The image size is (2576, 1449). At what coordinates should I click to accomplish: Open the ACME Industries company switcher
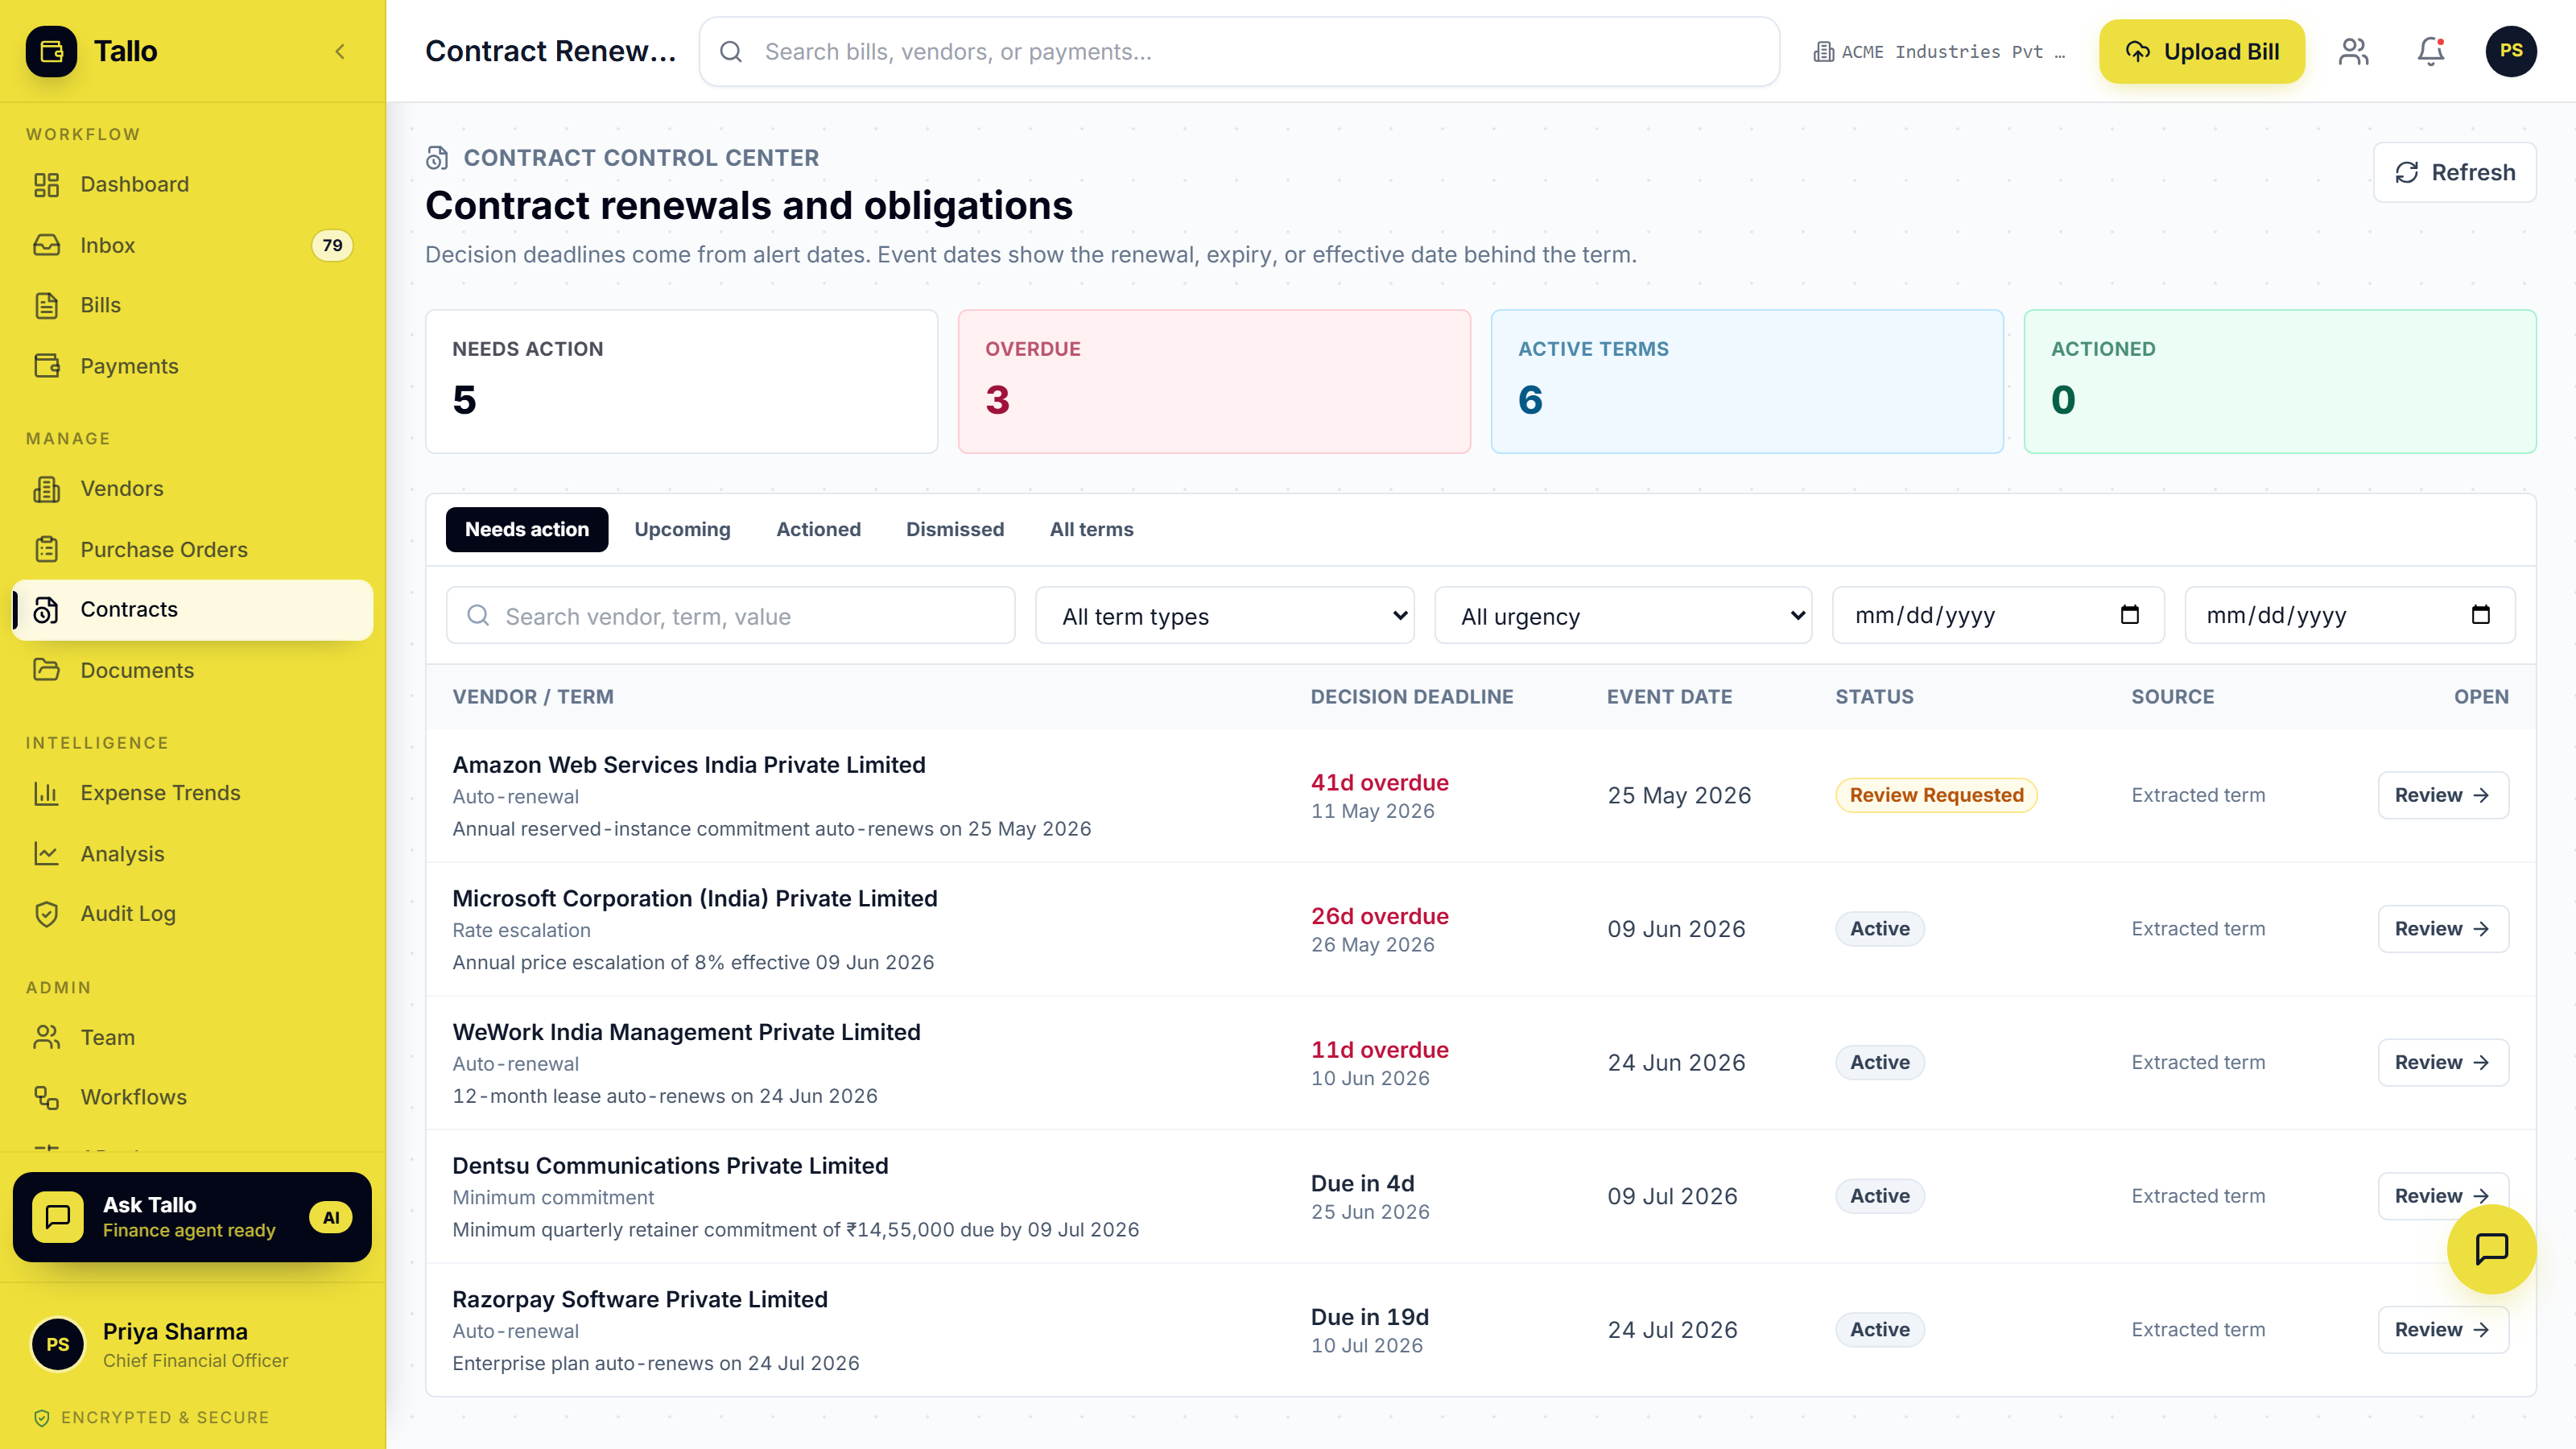coord(1939,51)
